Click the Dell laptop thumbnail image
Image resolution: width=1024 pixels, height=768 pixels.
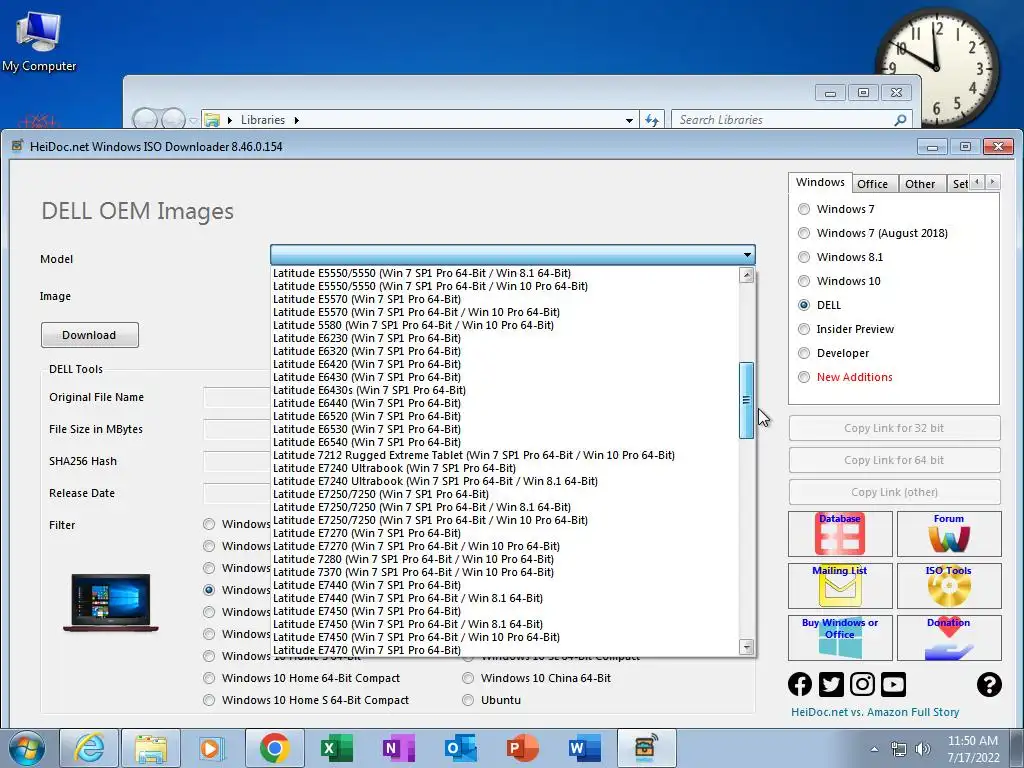(x=110, y=603)
